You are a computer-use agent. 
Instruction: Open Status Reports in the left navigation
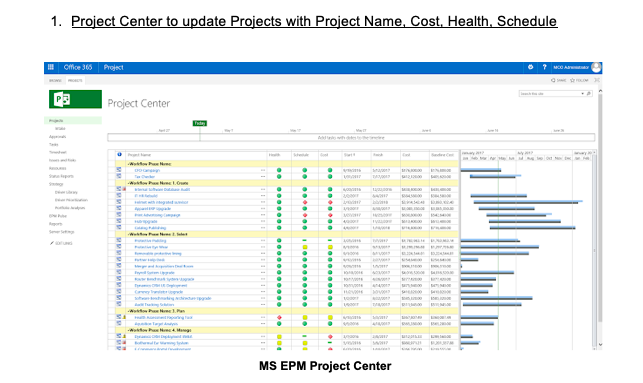click(62, 176)
